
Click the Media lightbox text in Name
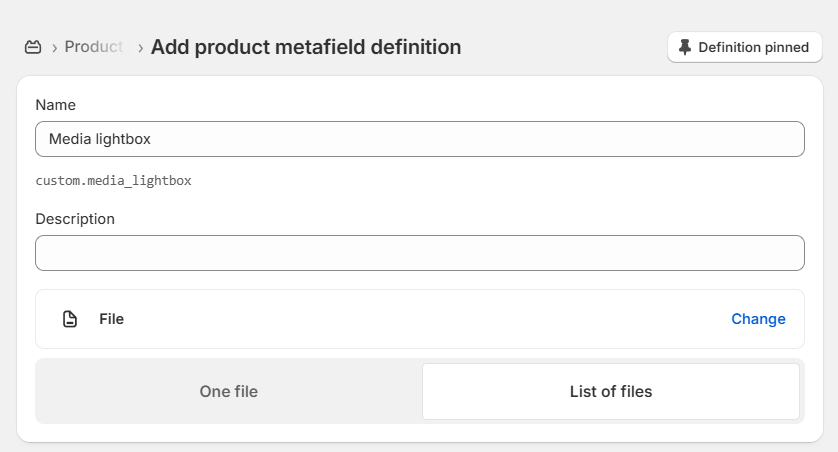click(100, 139)
